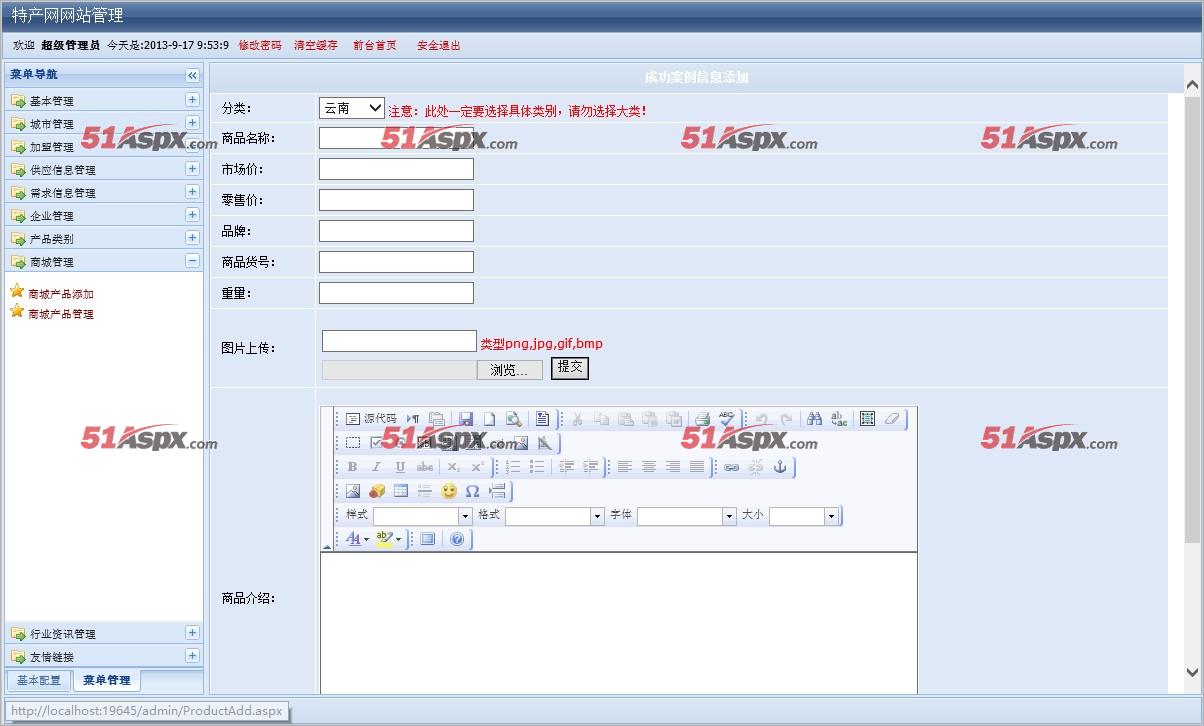
Task: Toggle italic formatting in editor
Action: (x=376, y=467)
